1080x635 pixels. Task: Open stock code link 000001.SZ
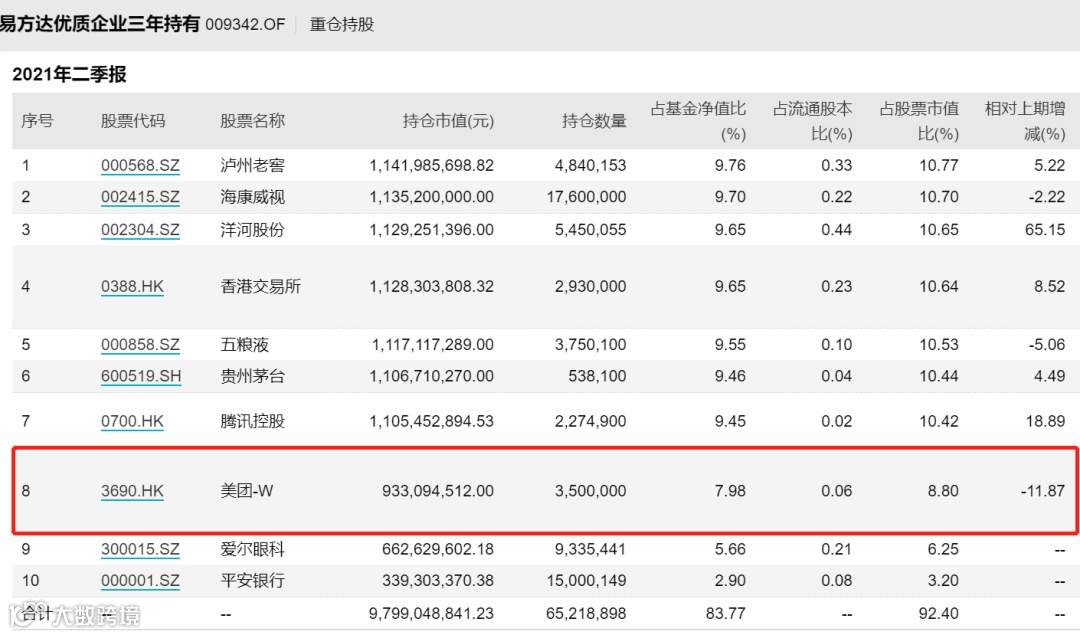click(x=140, y=581)
